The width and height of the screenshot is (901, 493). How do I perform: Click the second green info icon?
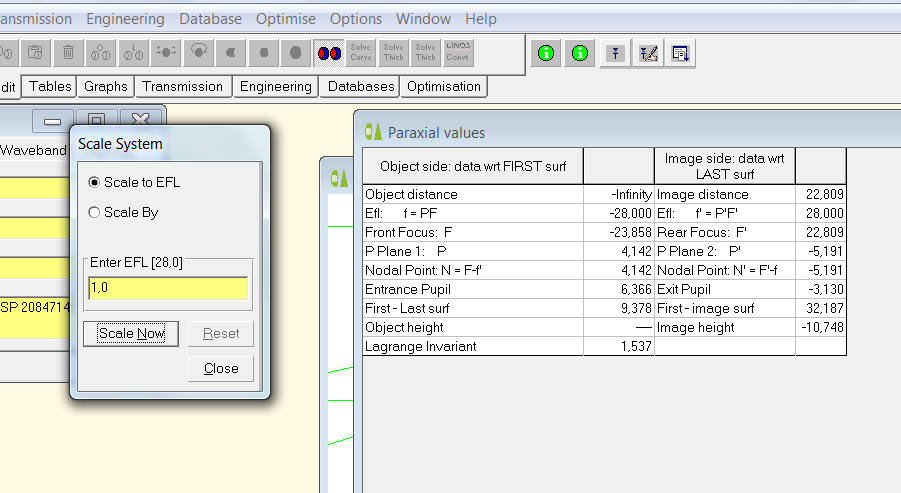coord(579,54)
